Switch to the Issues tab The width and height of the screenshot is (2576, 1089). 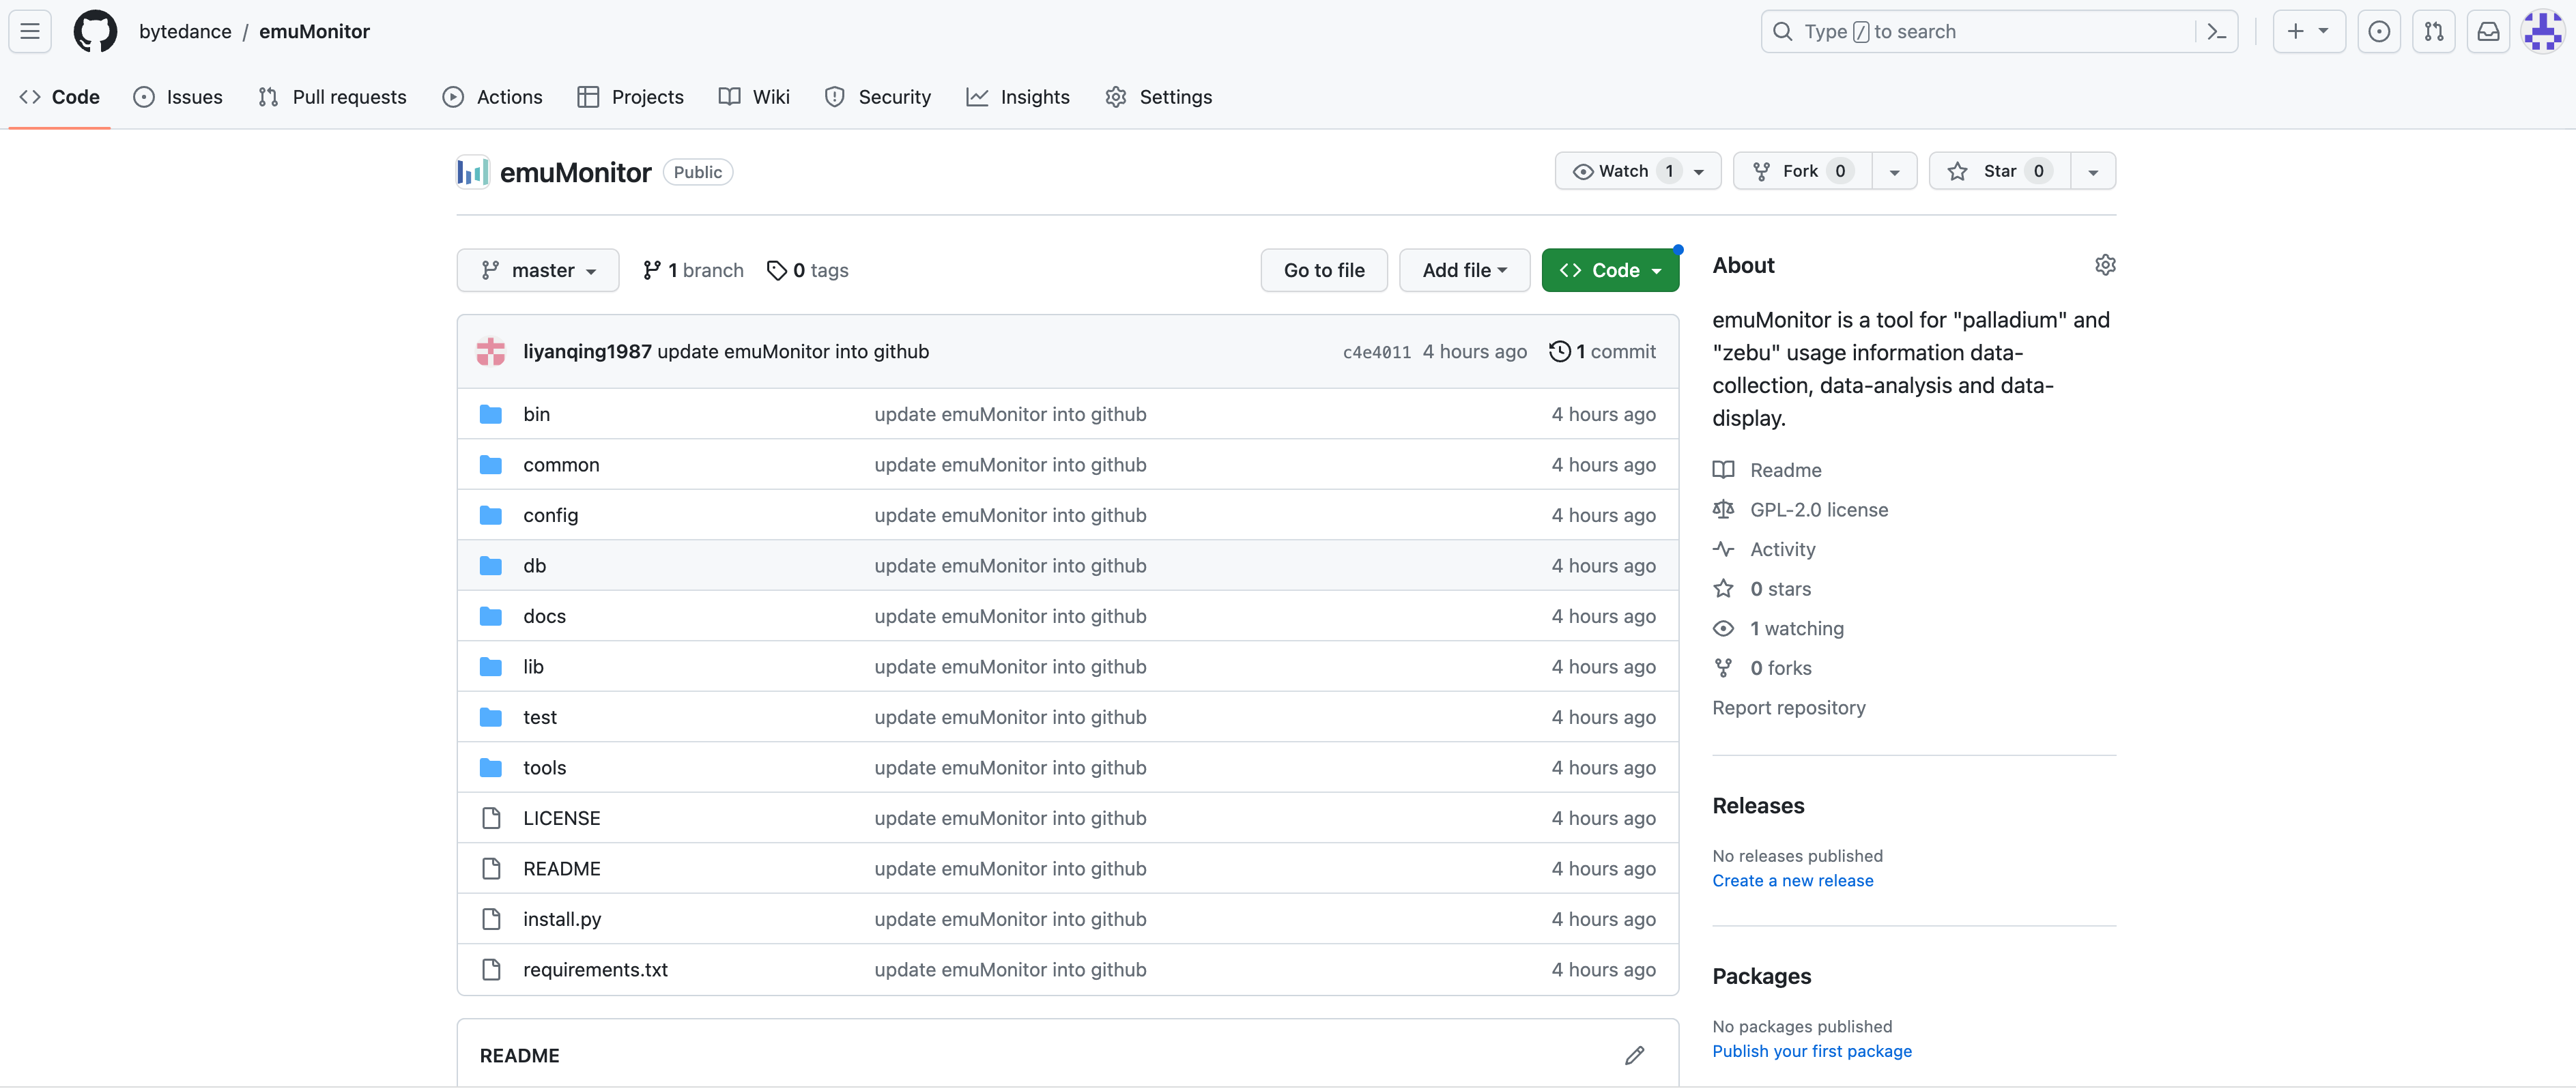click(x=178, y=97)
